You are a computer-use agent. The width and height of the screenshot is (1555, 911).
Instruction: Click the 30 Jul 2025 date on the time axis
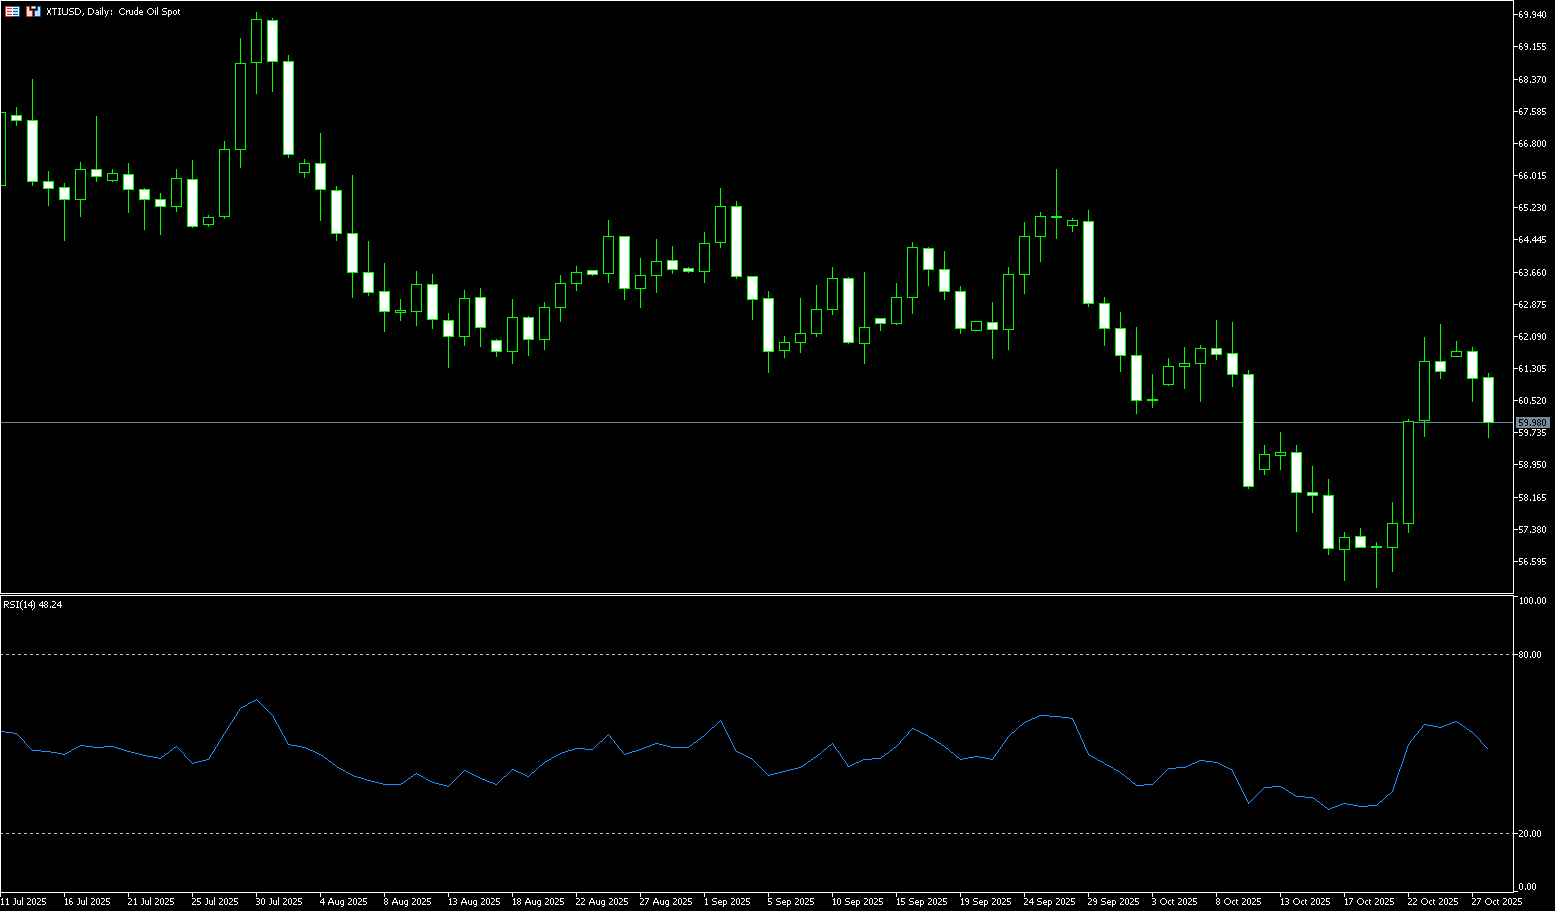279,902
